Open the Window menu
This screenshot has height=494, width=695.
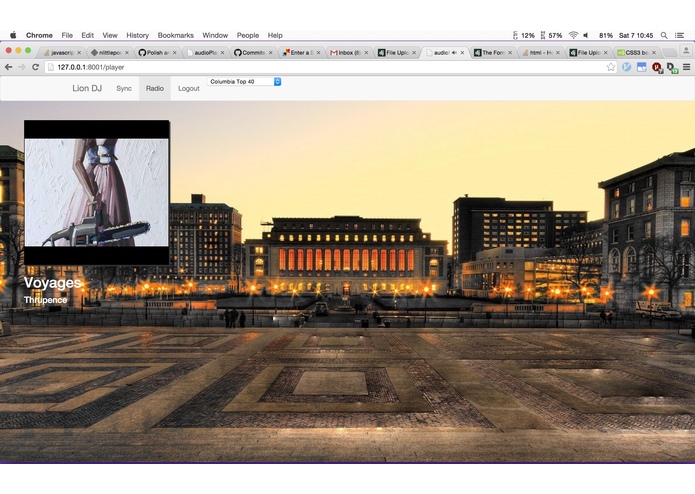pyautogui.click(x=215, y=35)
